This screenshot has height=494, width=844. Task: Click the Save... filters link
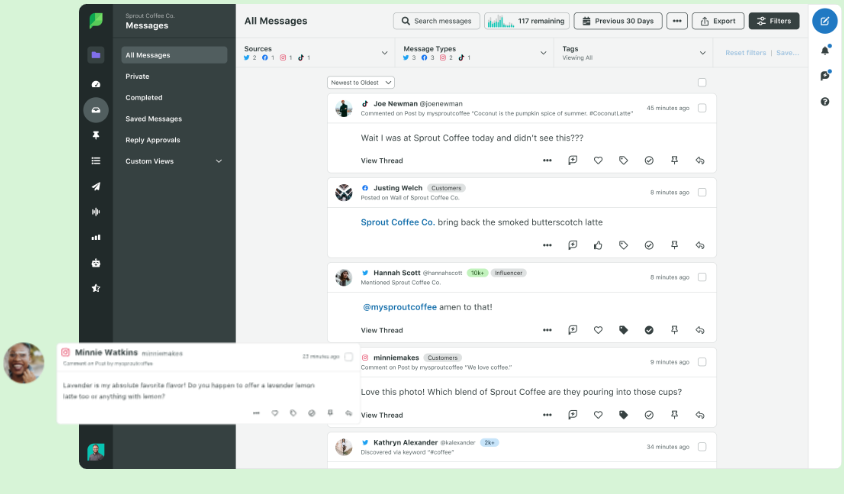[x=787, y=53]
